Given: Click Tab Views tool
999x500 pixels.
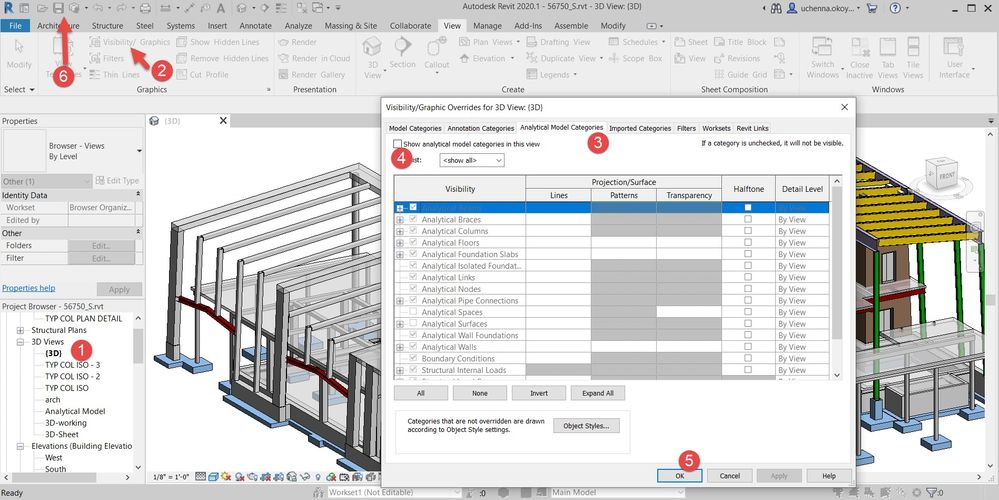Looking at the screenshot, I should click(x=888, y=57).
